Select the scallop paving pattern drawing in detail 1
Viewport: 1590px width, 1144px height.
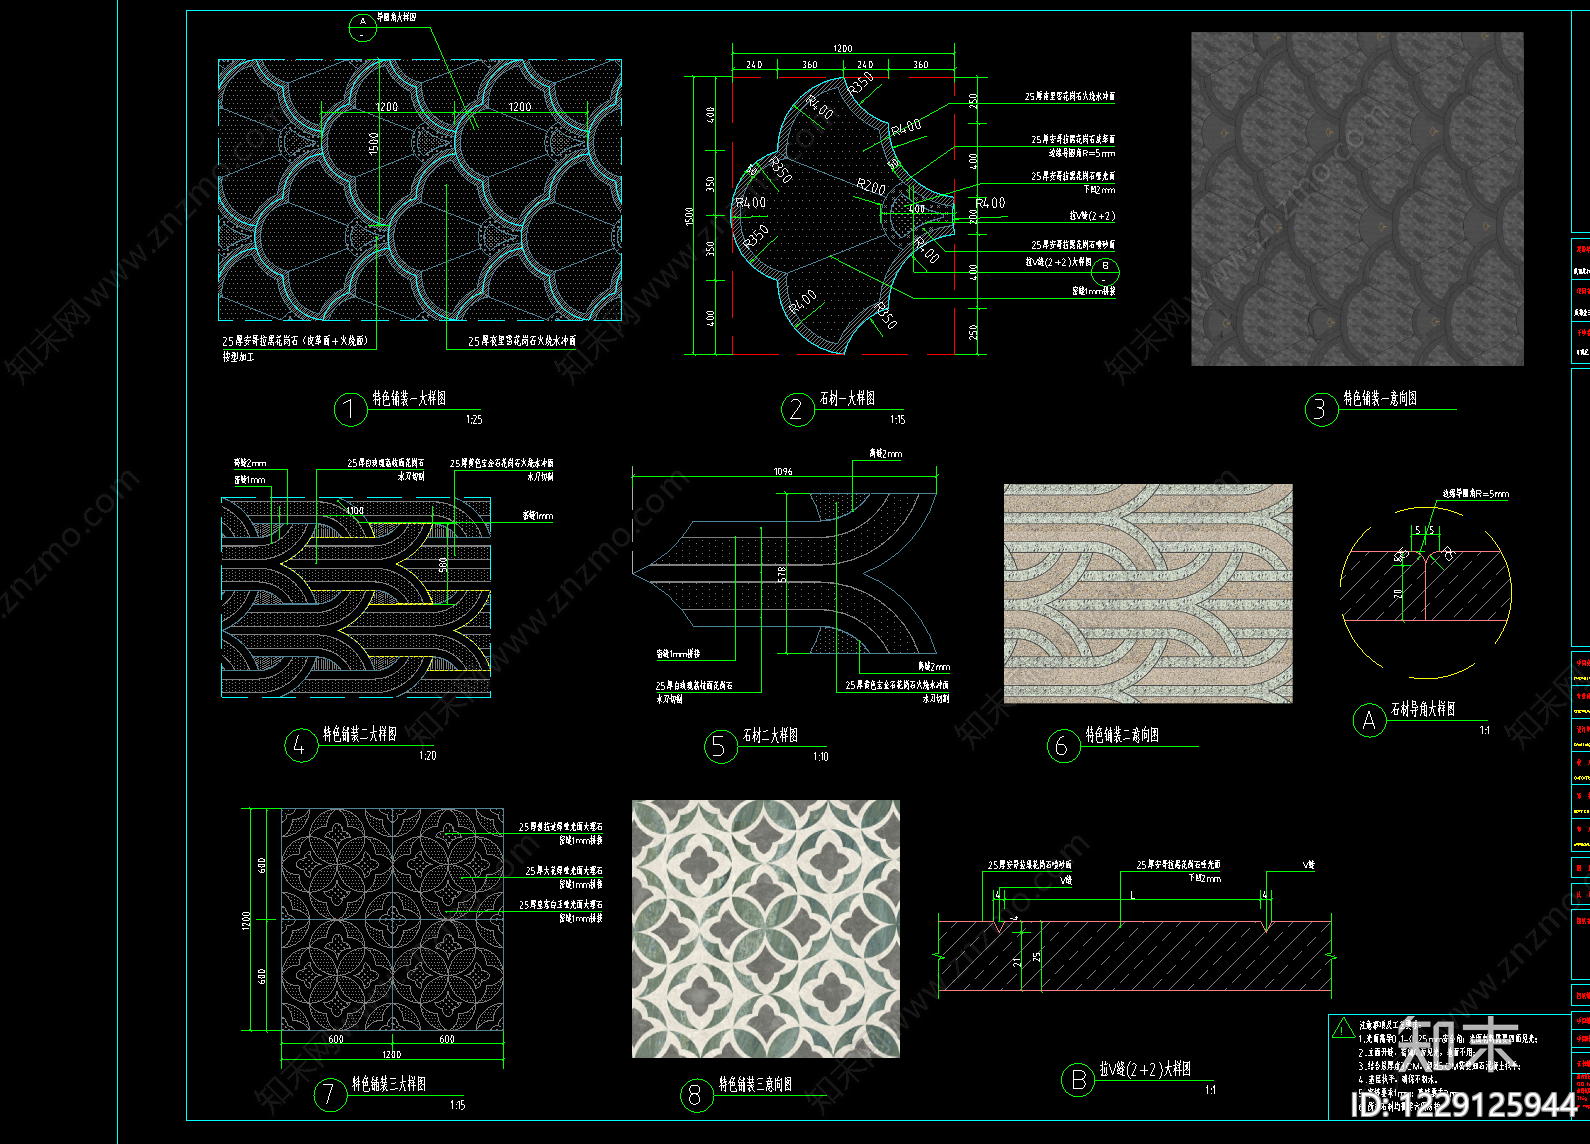point(420,190)
